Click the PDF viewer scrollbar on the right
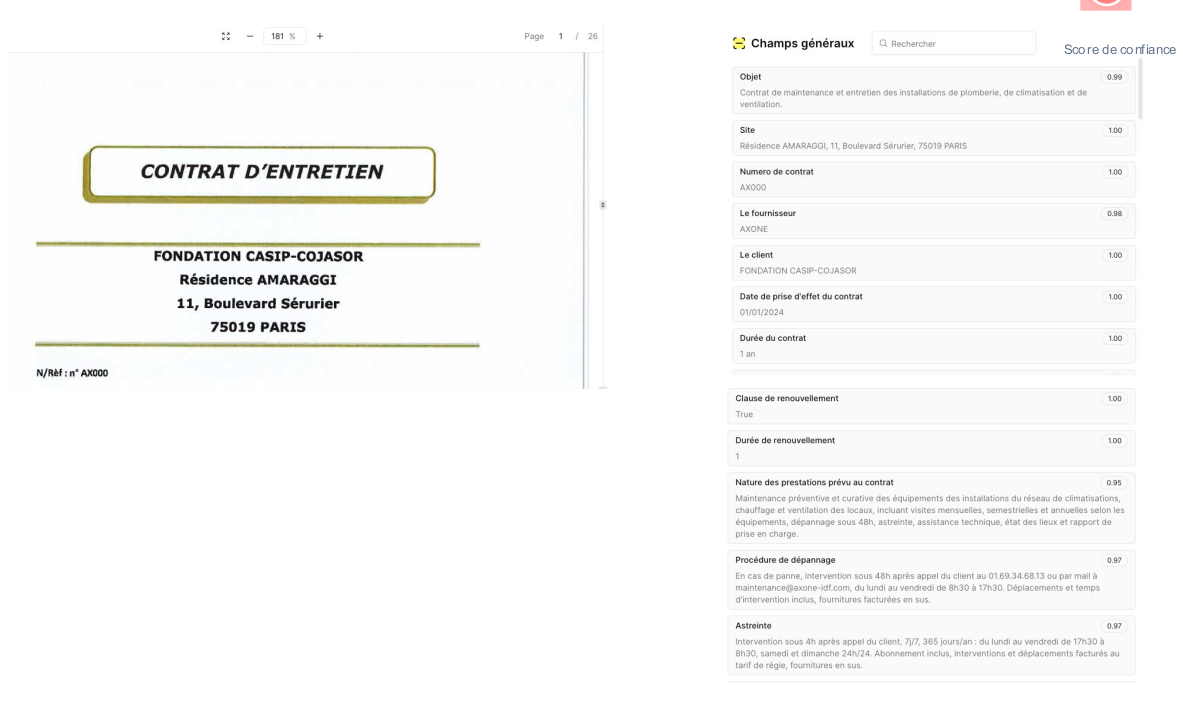The width and height of the screenshot is (1183, 715). [x=601, y=205]
